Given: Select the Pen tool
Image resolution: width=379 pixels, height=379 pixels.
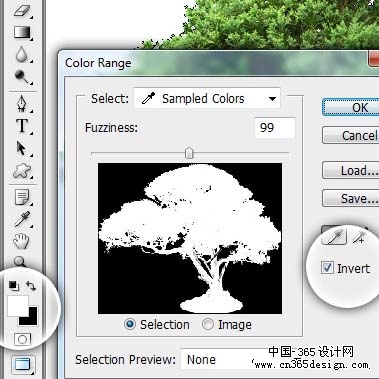Looking at the screenshot, I should point(22,104).
